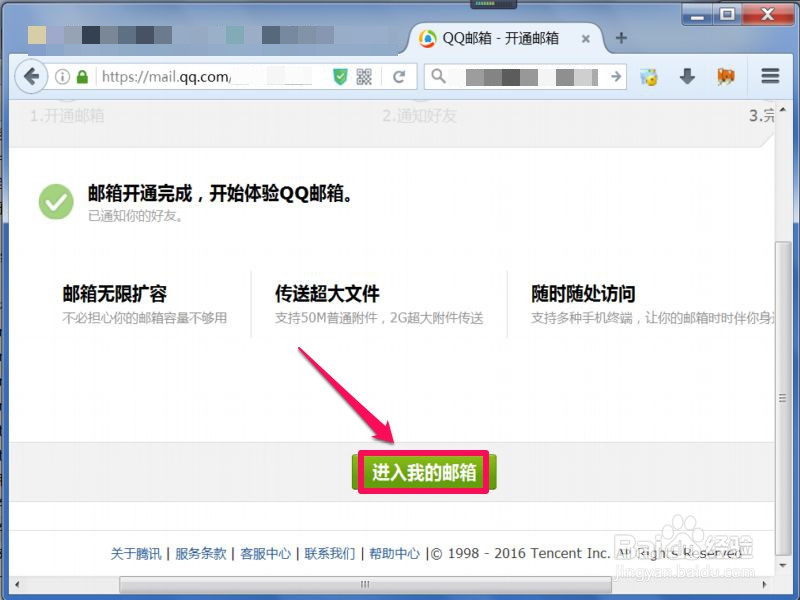Viewport: 800px width, 600px height.
Task: Close the QQ邮箱 - 开通邮箱 tab
Action: 586,39
